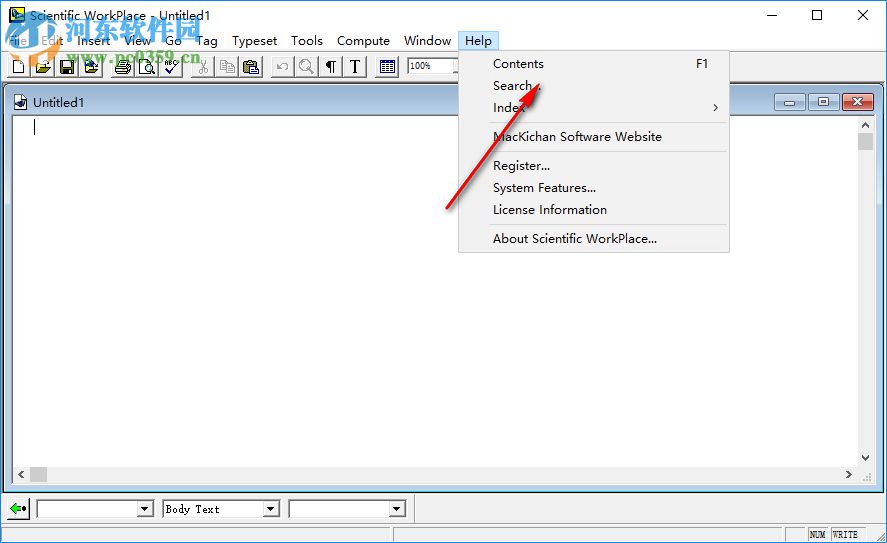Paste using the clipboard icon
This screenshot has width=887, height=543.
point(251,67)
